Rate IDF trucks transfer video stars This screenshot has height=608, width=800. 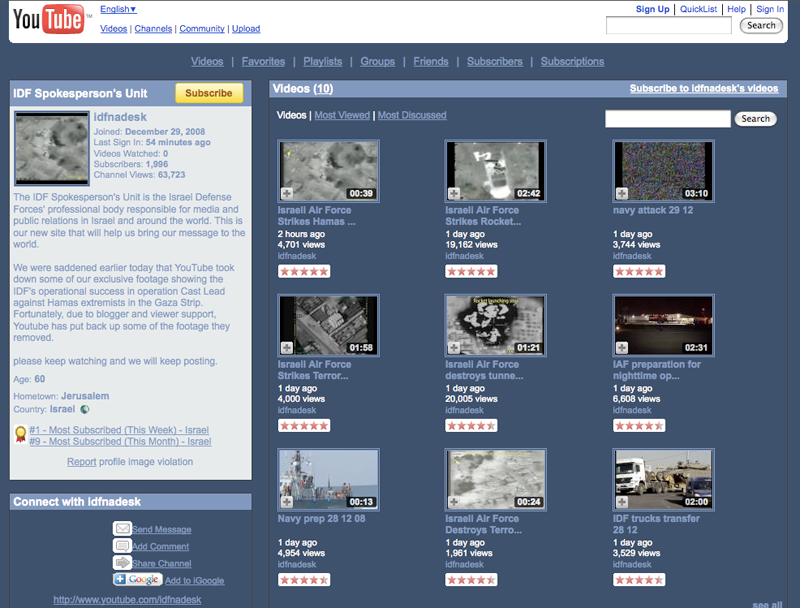pos(639,580)
